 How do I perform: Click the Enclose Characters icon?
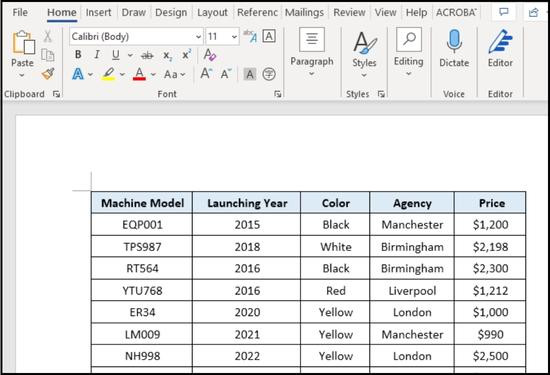pyautogui.click(x=269, y=74)
